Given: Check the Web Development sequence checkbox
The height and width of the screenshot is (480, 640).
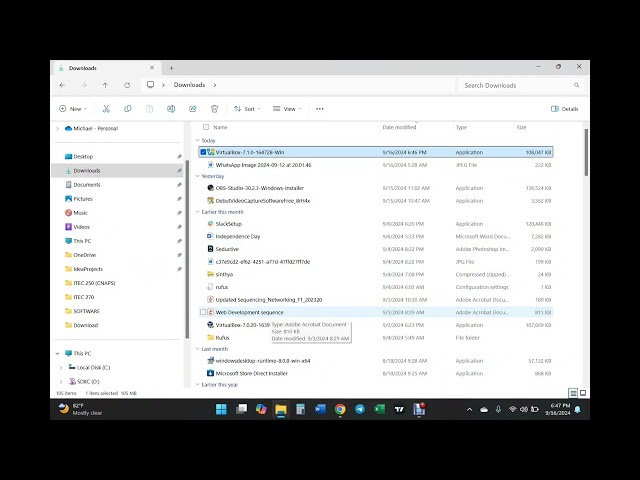Looking at the screenshot, I should click(203, 312).
